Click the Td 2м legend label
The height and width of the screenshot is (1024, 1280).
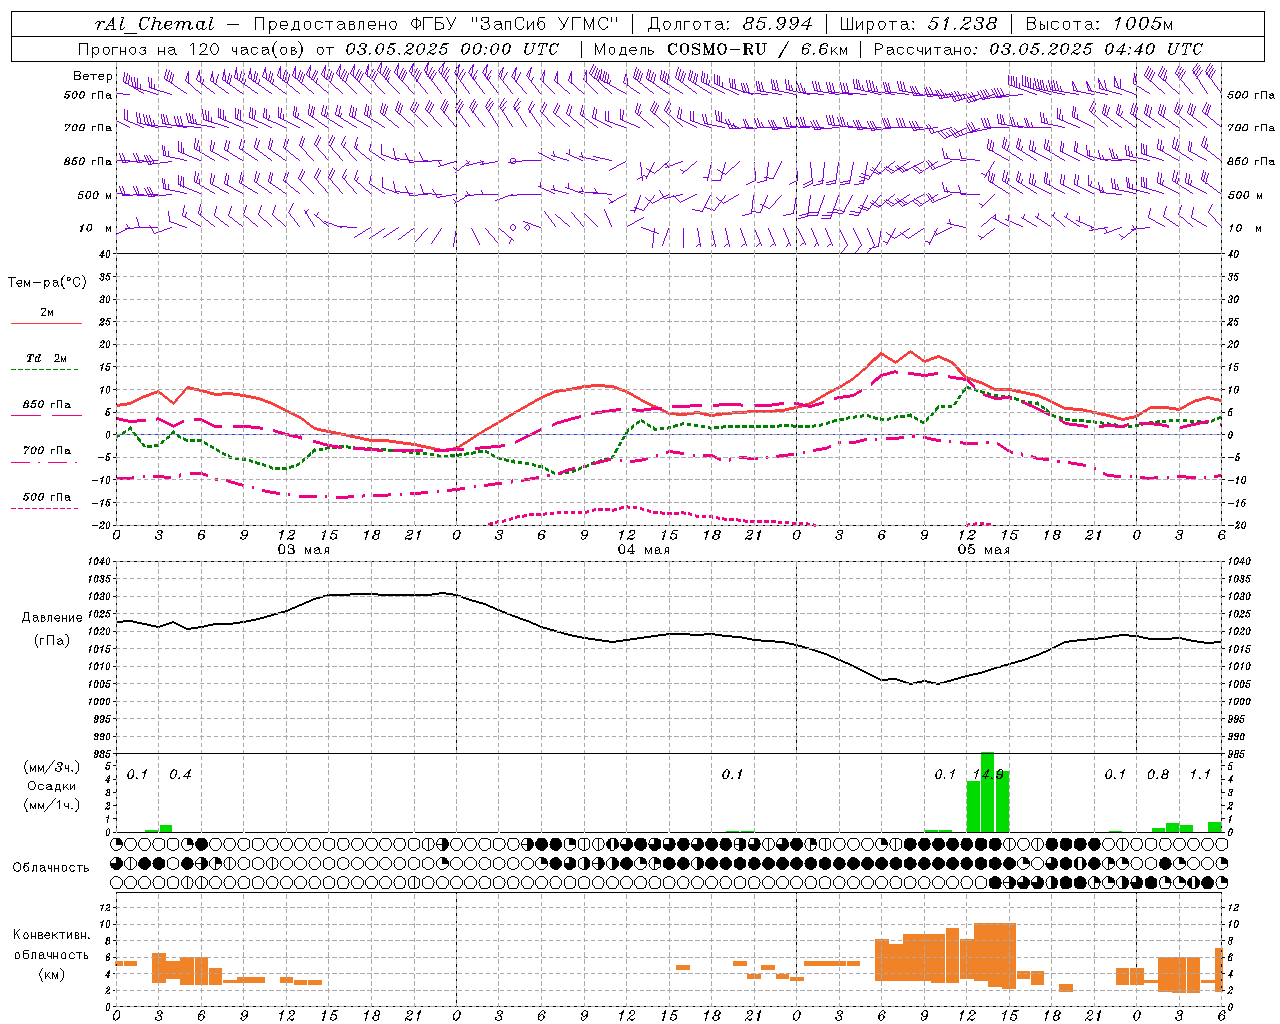coord(47,358)
